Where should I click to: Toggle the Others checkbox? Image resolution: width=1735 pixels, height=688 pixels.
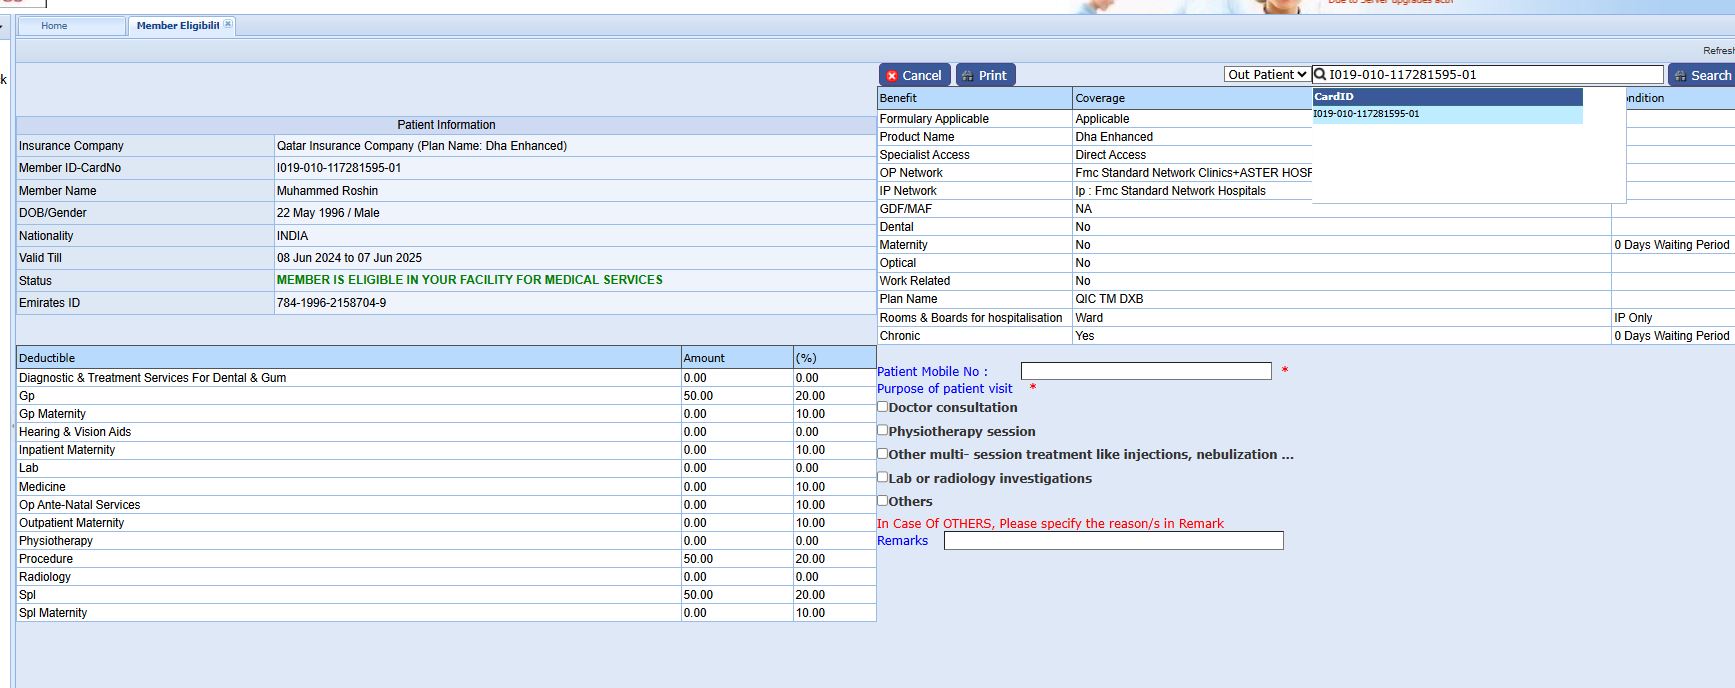883,500
